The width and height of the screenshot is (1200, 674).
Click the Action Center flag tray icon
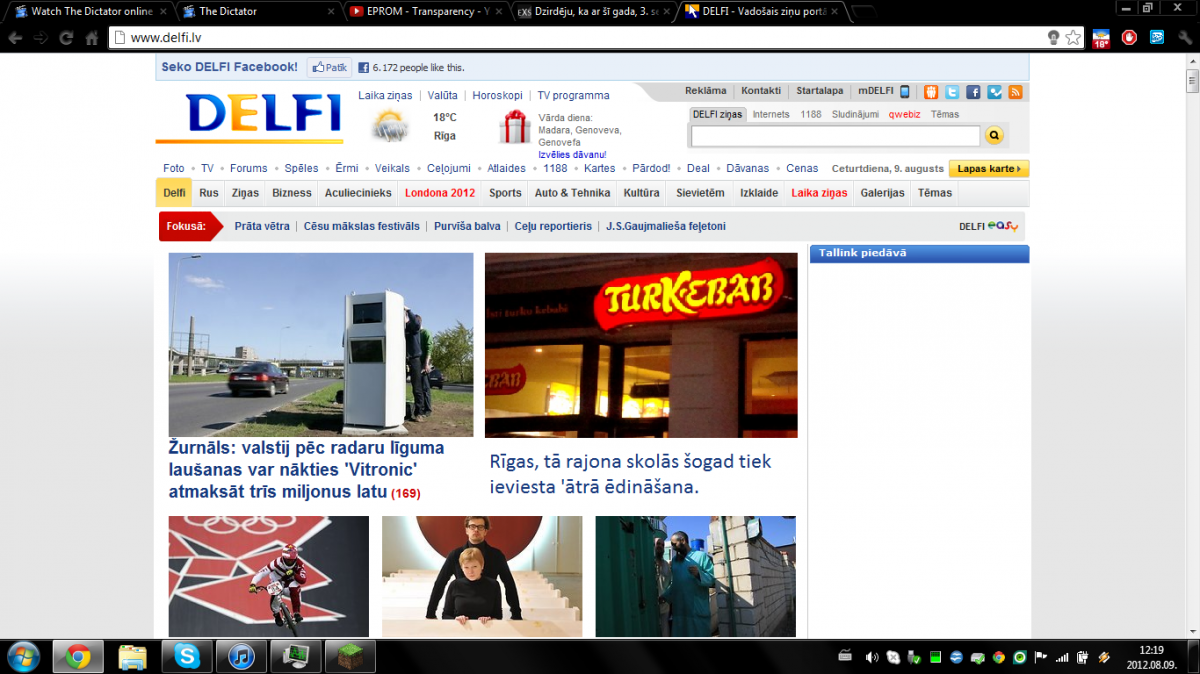(x=1041, y=657)
